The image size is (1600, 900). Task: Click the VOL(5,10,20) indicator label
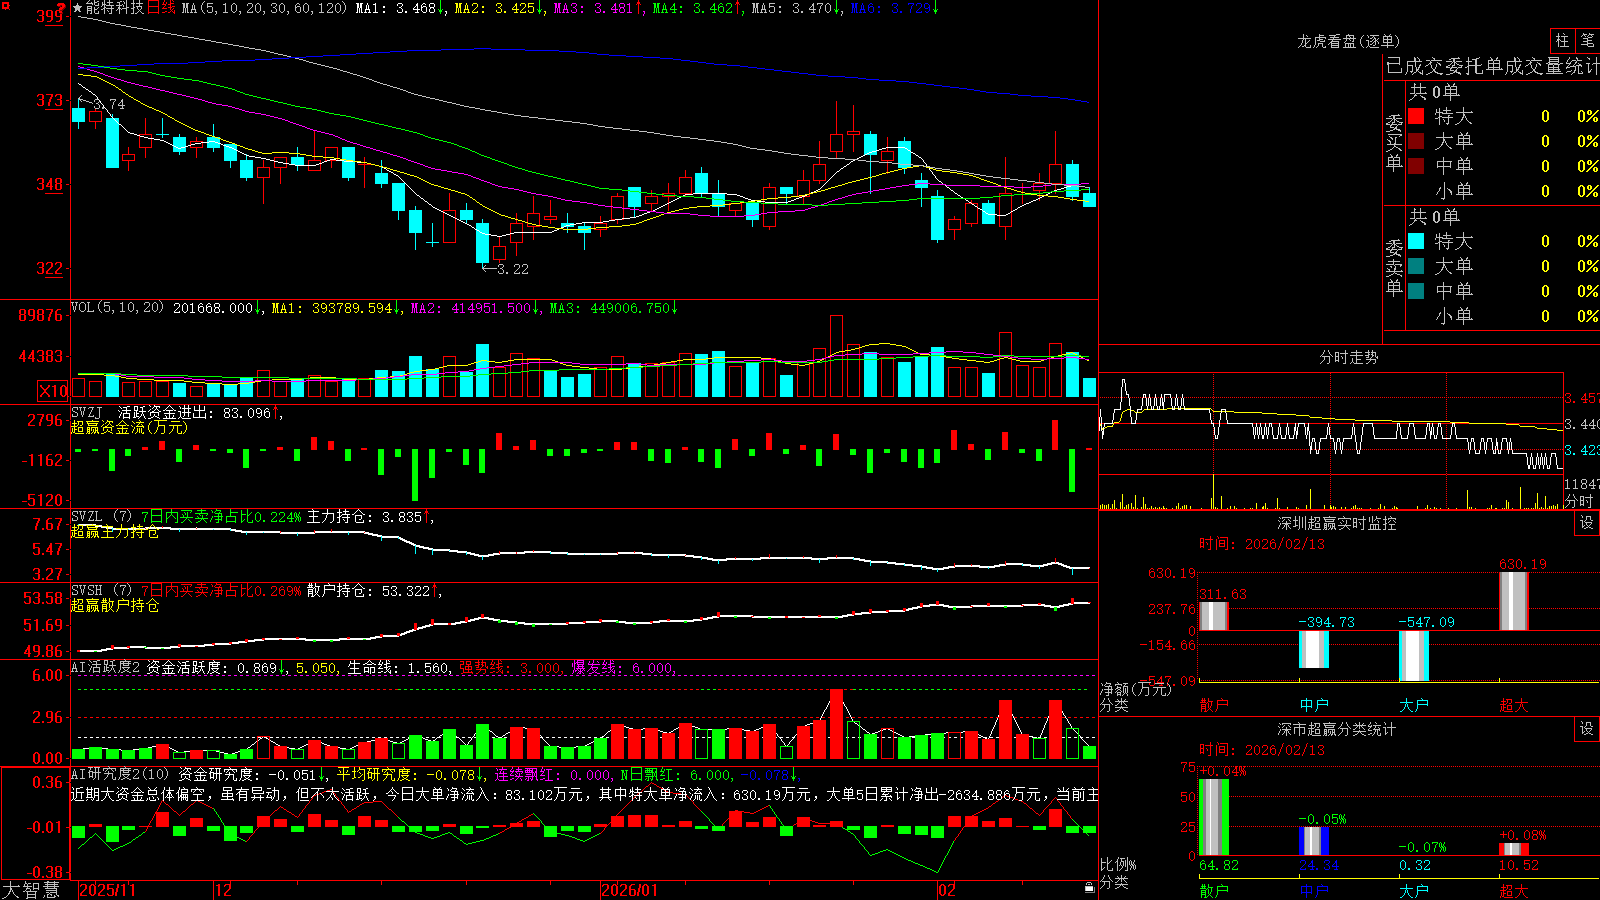tap(118, 308)
